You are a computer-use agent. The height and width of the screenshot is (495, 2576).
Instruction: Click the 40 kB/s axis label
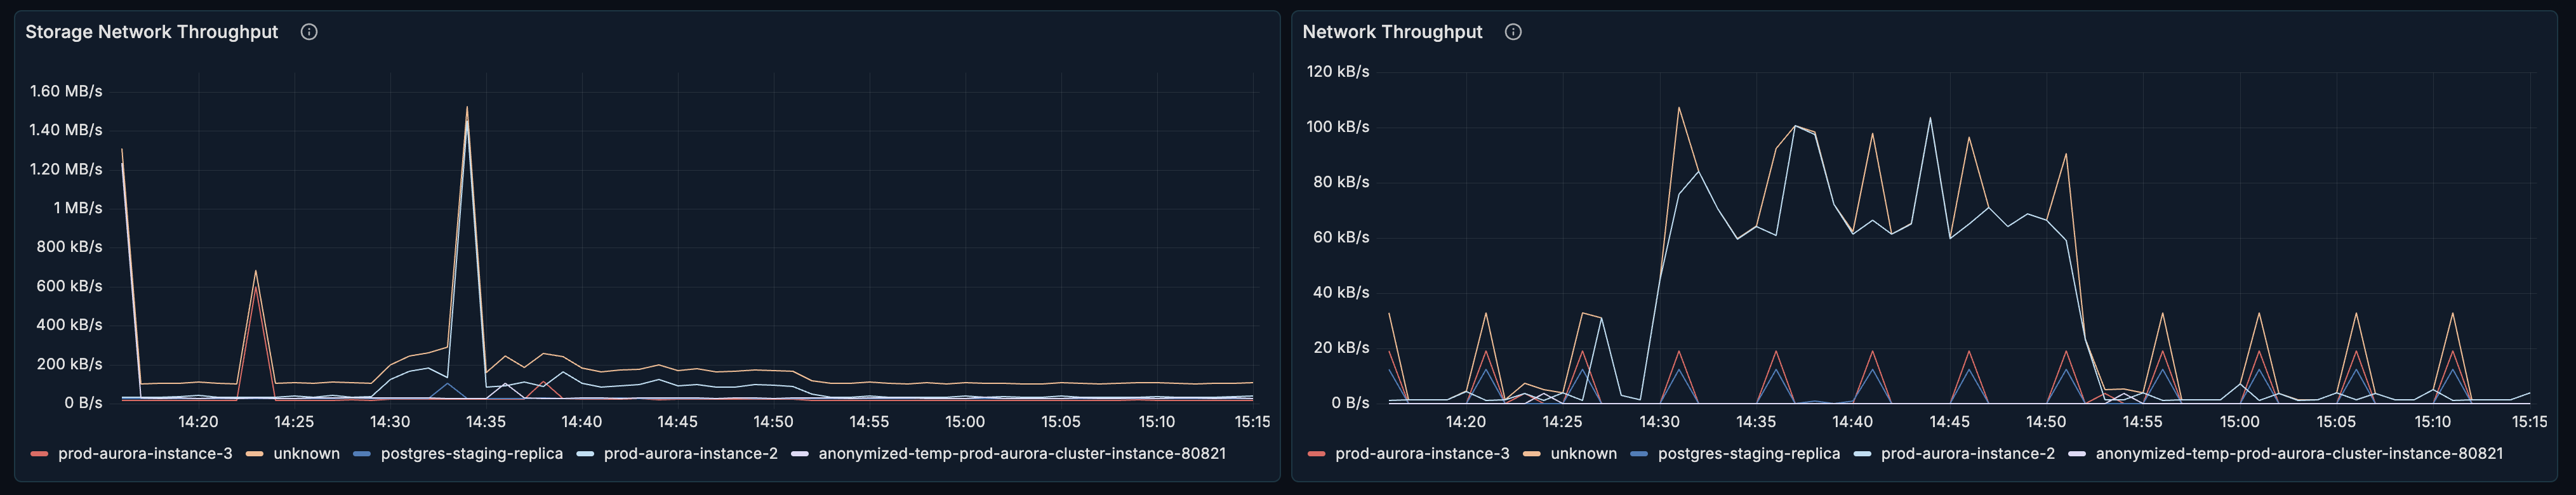coord(1341,292)
